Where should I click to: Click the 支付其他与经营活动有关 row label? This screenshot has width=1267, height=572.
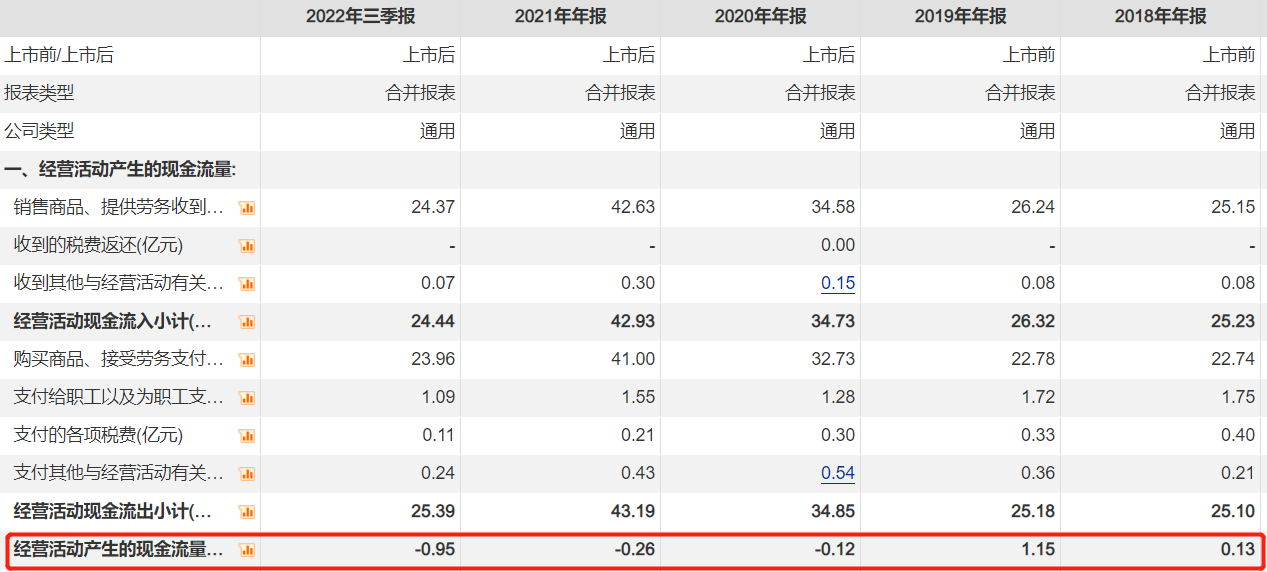119,473
